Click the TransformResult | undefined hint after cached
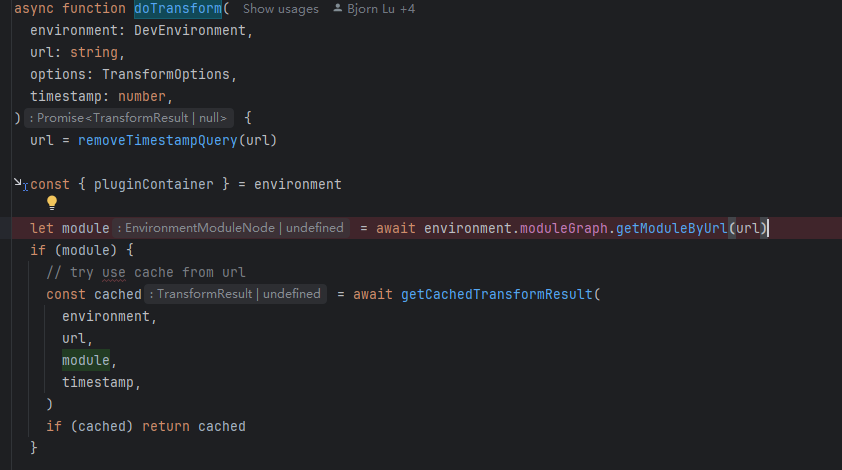This screenshot has height=470, width=842. point(238,294)
